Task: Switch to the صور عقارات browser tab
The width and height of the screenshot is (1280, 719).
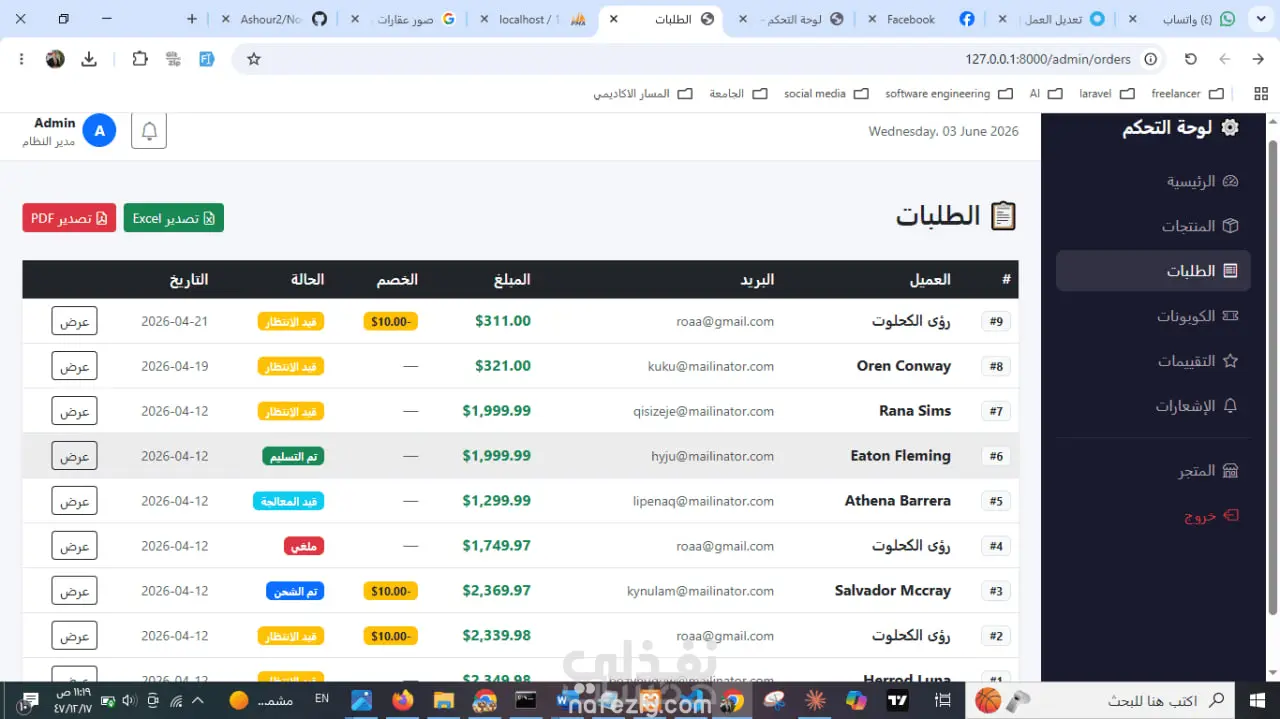Action: [x=405, y=19]
